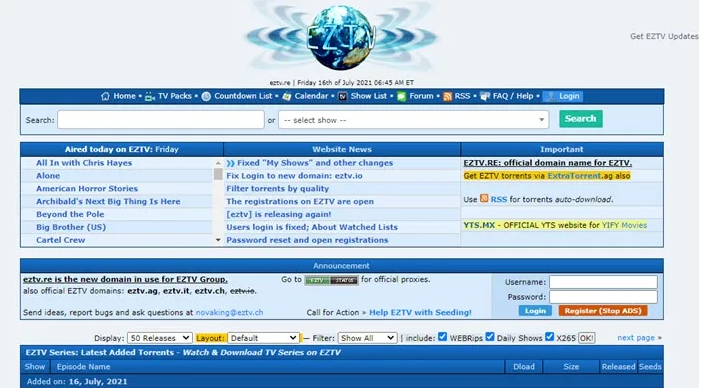
Task: Open Big Brother (US) show link
Action: coord(71,227)
